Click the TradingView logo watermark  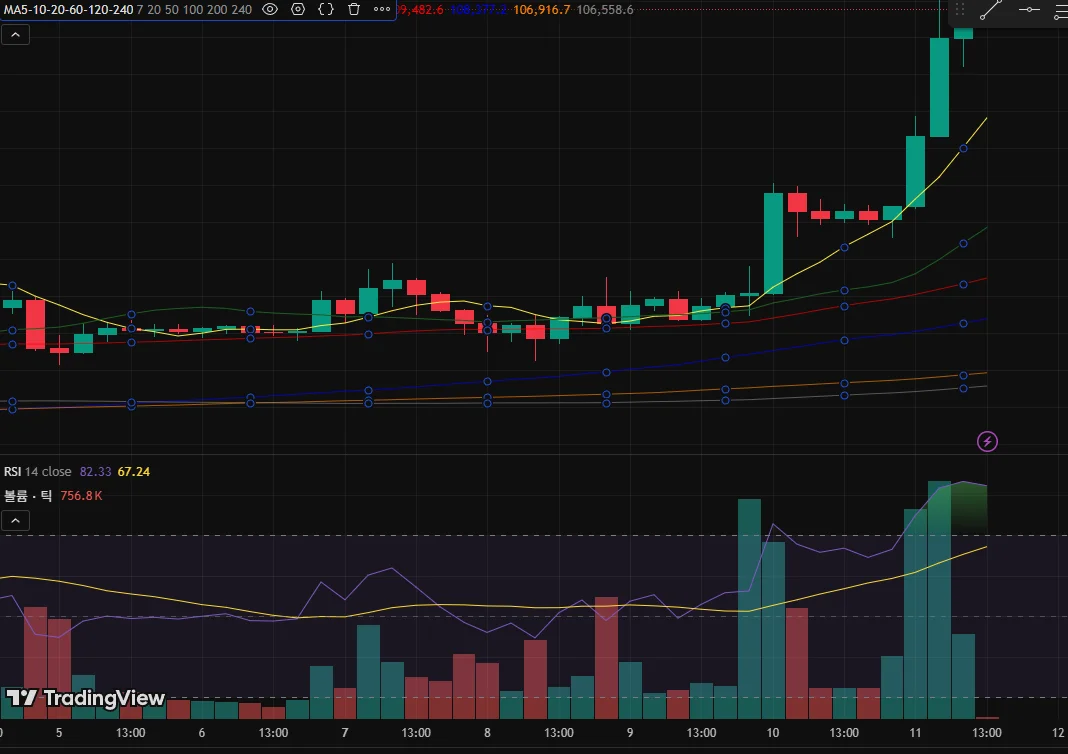click(x=85, y=698)
